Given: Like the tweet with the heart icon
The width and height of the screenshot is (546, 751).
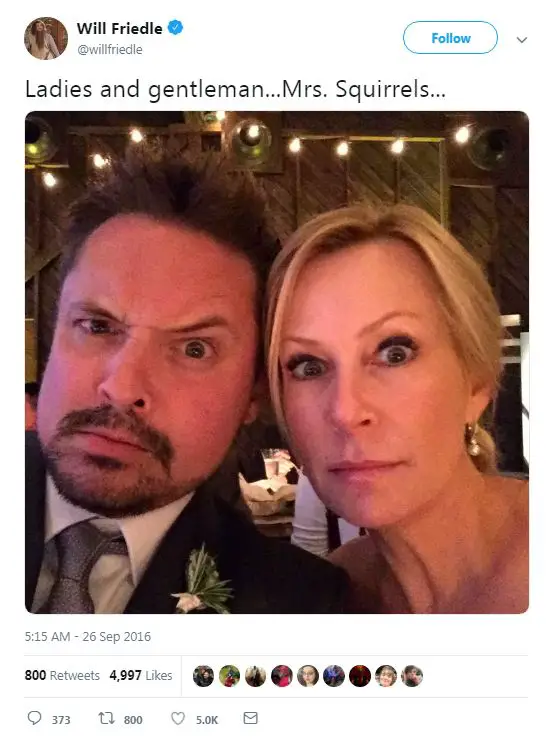Looking at the screenshot, I should (178, 718).
